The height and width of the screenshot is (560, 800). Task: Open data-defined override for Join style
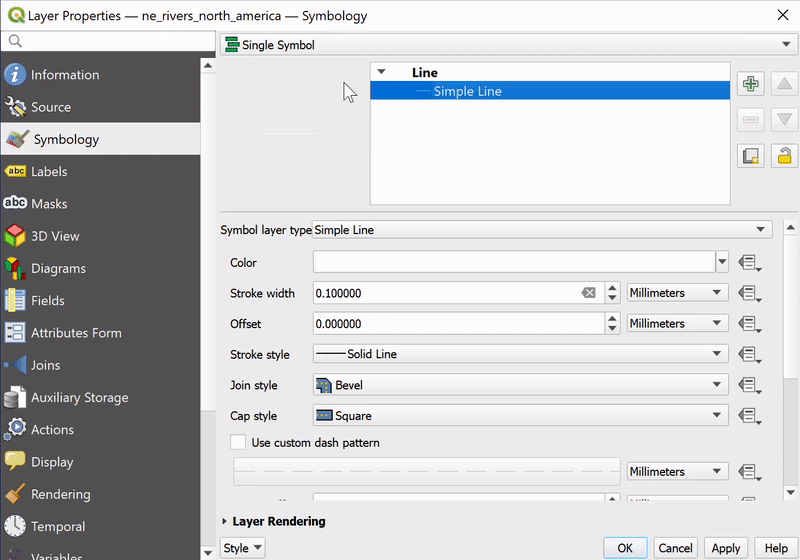pos(749,385)
